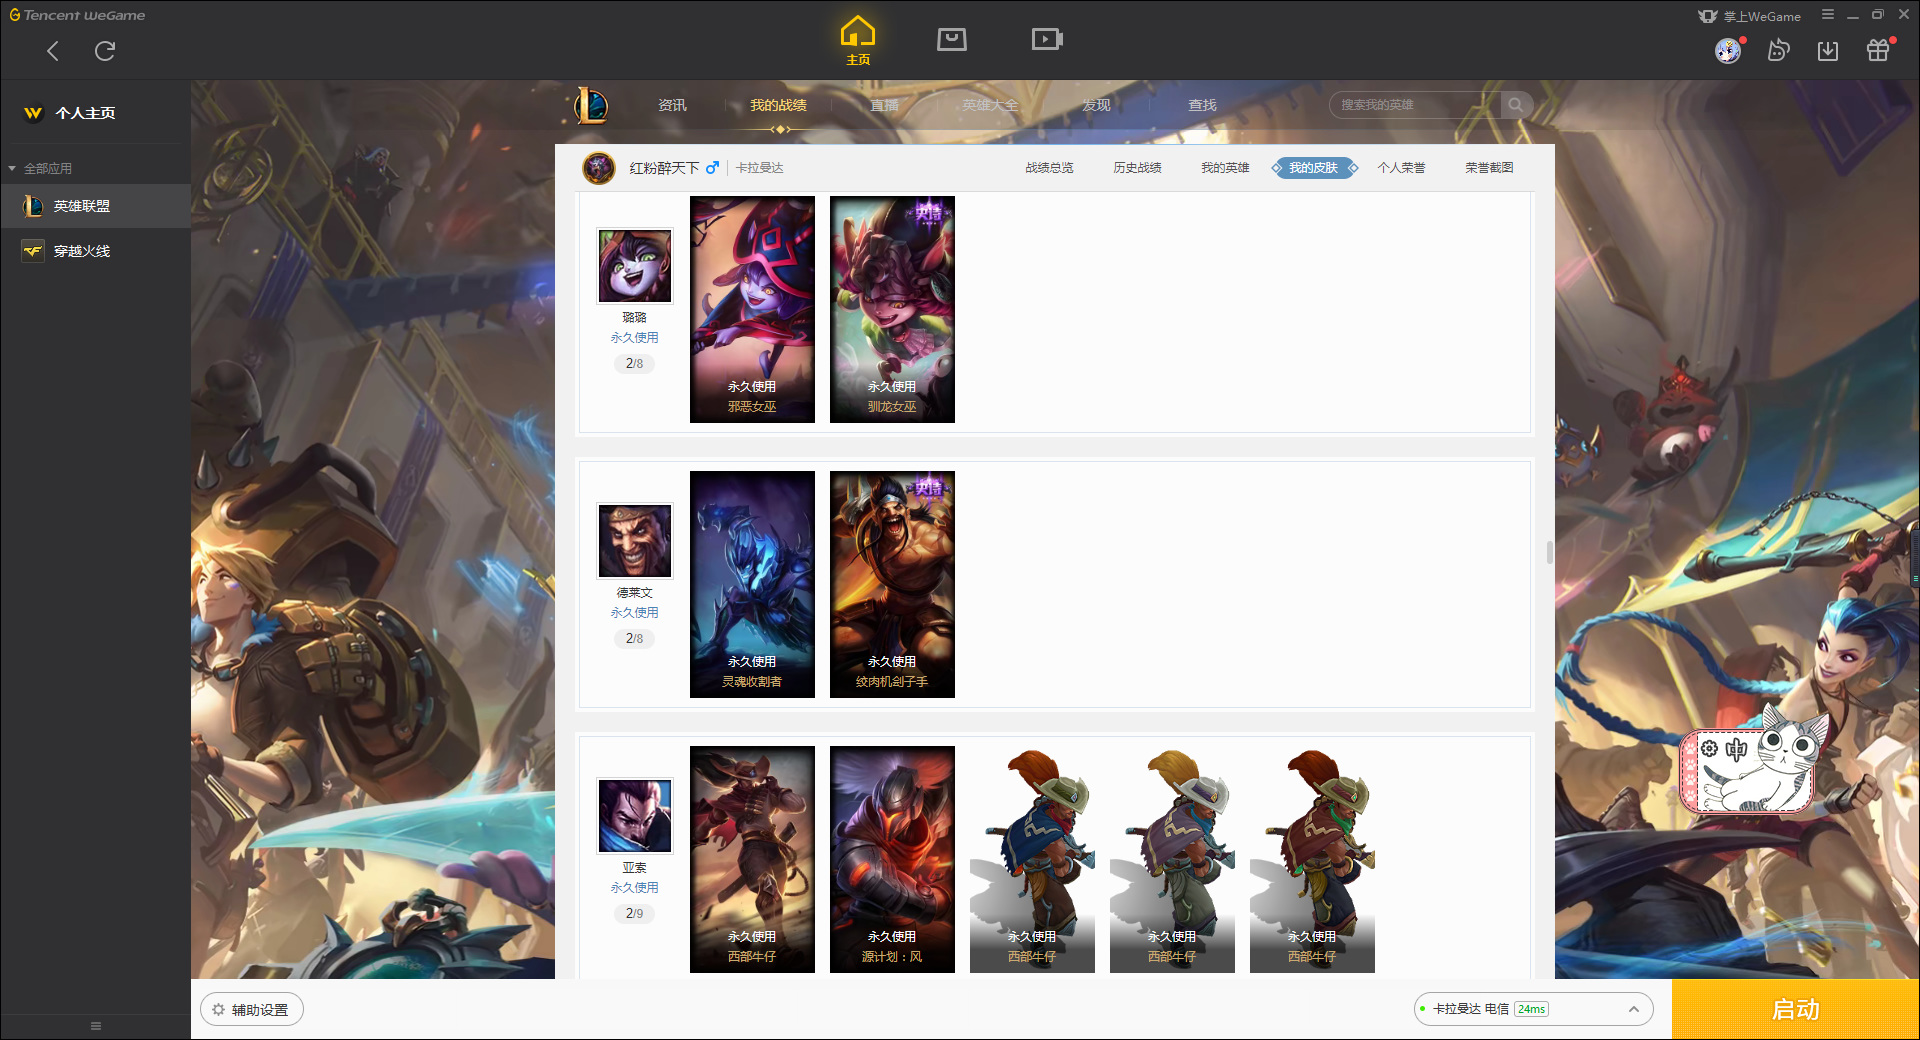This screenshot has width=1920, height=1040.
Task: Click the 2/9 skin count for 亚索
Action: point(635,913)
